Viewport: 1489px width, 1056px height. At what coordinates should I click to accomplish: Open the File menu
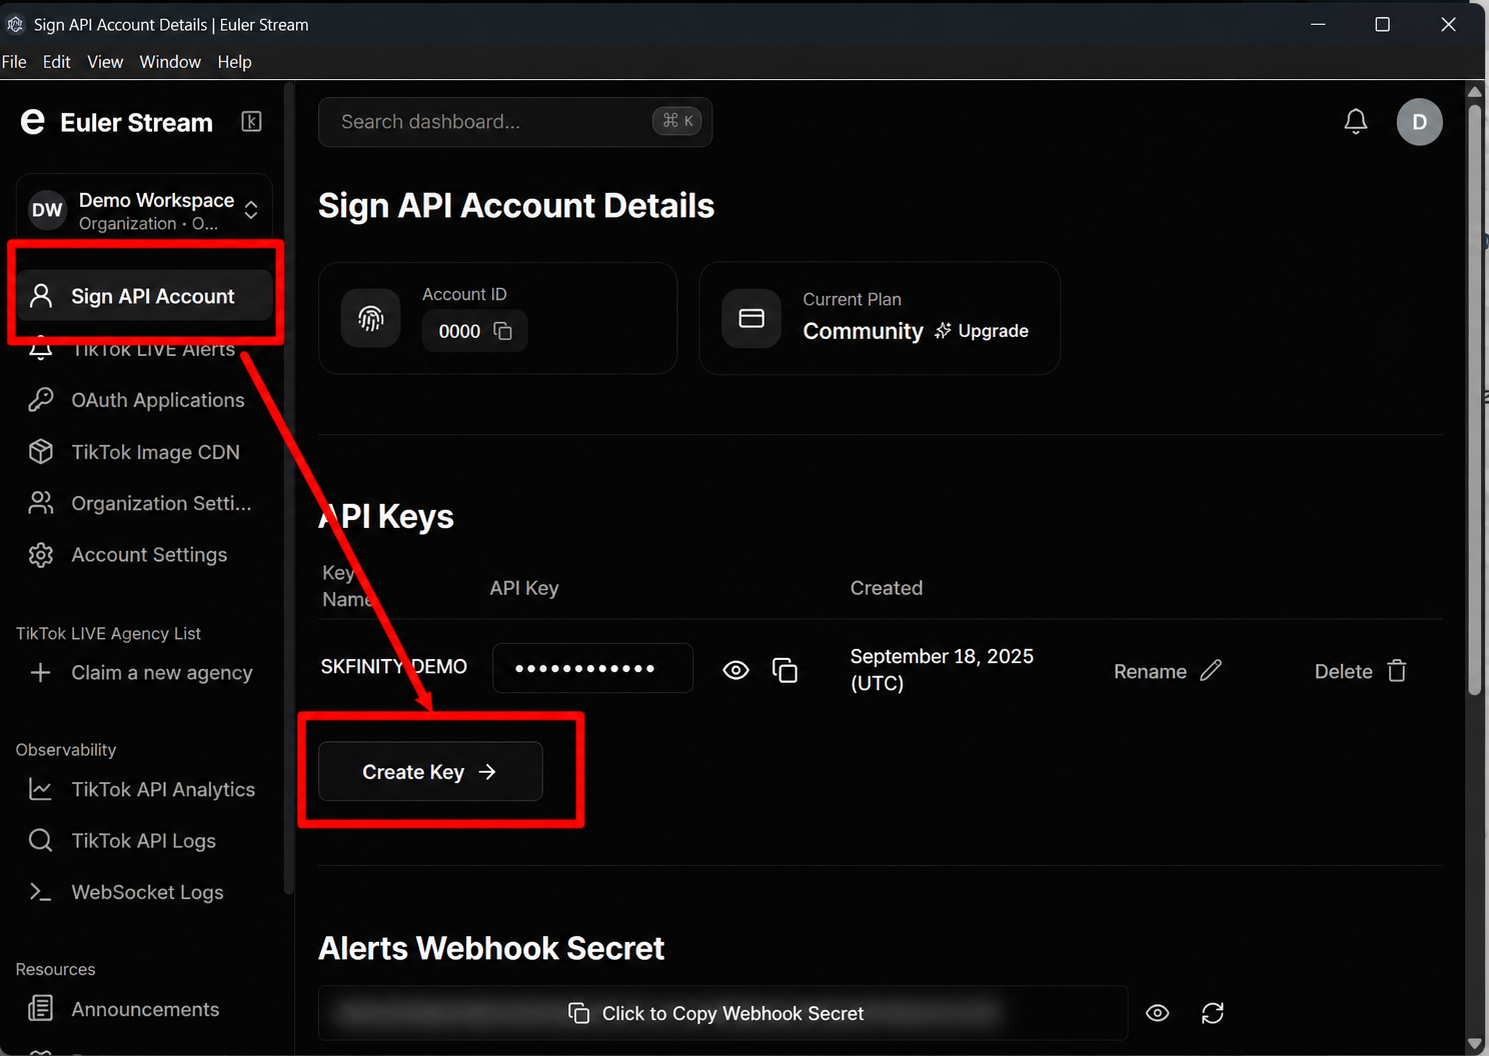[14, 62]
